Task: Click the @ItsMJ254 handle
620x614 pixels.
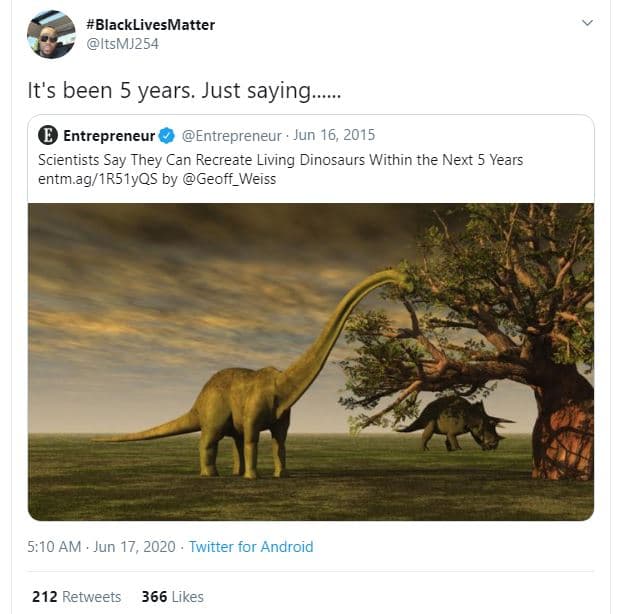Action: 123,43
